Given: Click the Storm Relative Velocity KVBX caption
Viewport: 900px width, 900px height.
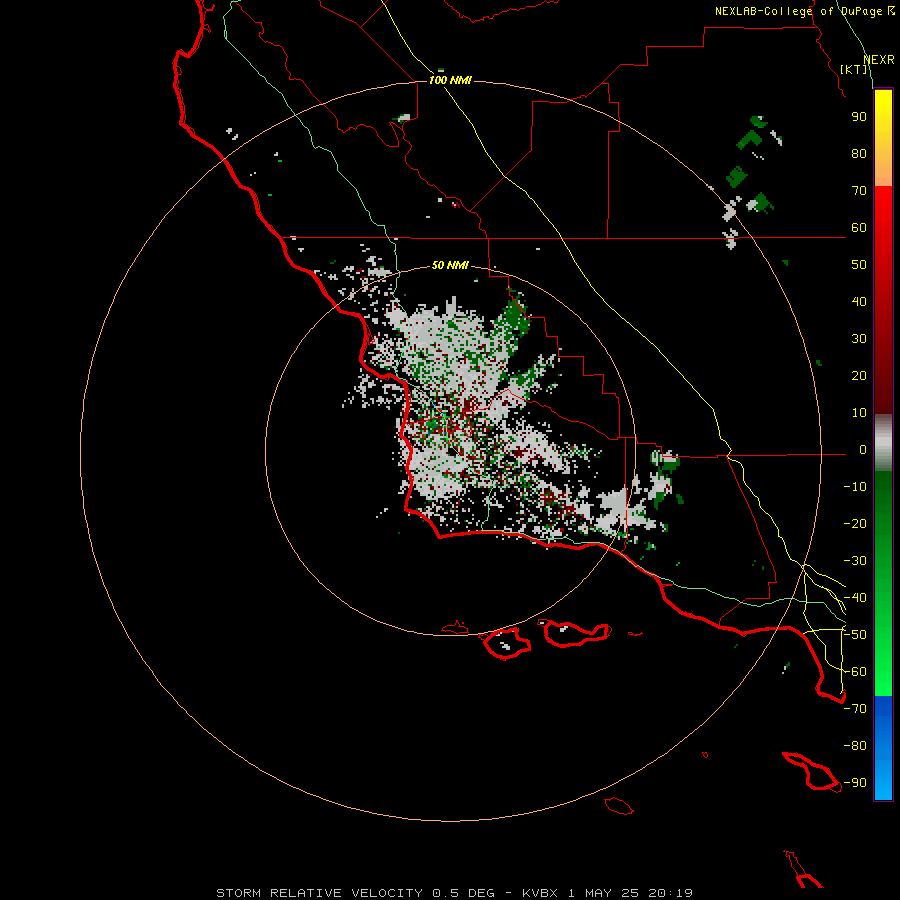Looking at the screenshot, I should tap(455, 893).
